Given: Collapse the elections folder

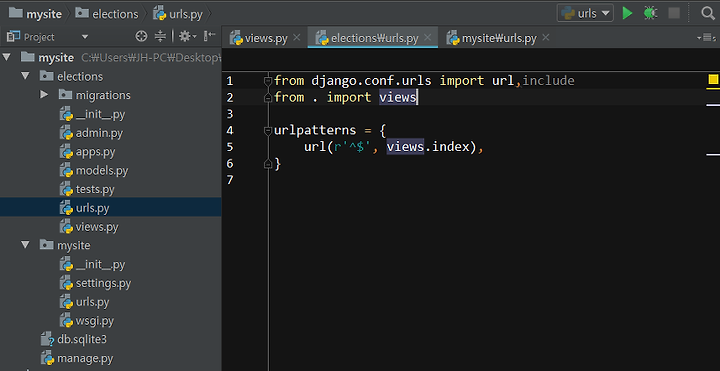Looking at the screenshot, I should (25, 76).
